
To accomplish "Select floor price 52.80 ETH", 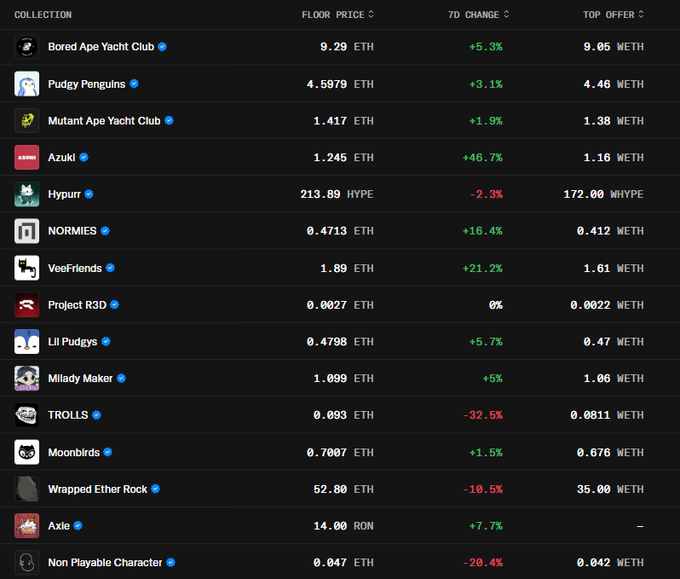I will coord(343,489).
